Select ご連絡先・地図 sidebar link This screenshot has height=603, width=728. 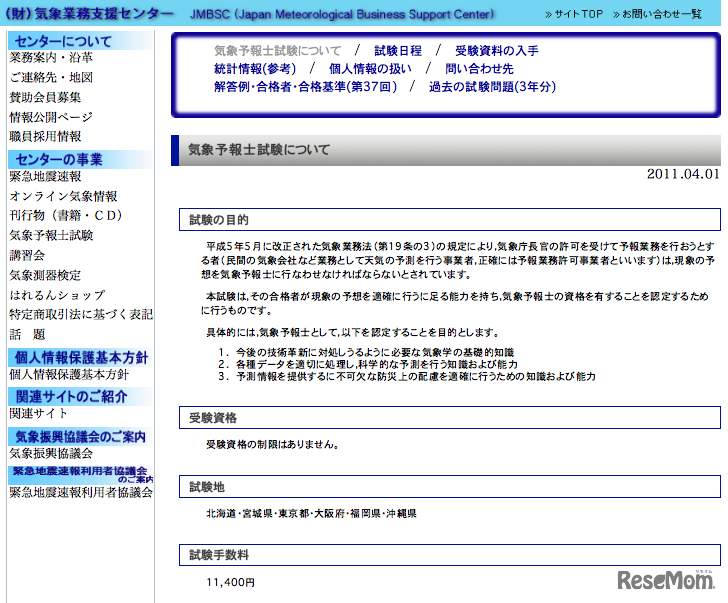point(51,78)
